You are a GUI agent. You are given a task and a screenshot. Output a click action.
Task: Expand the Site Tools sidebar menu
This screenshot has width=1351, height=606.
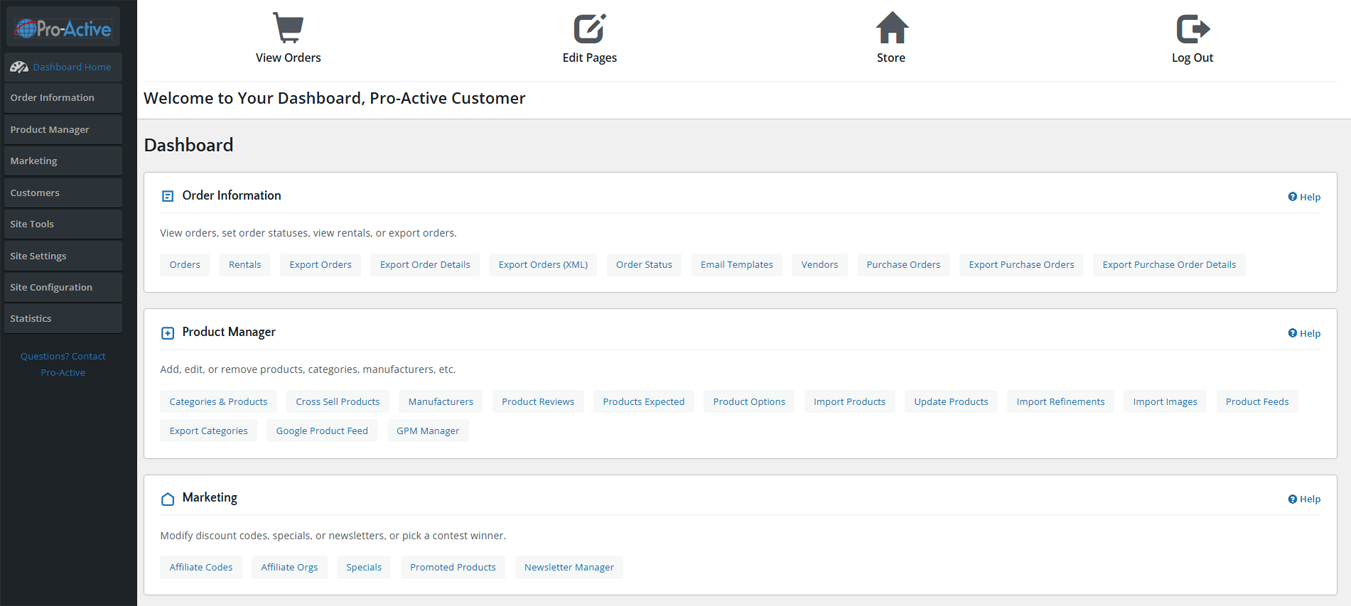click(x=63, y=224)
